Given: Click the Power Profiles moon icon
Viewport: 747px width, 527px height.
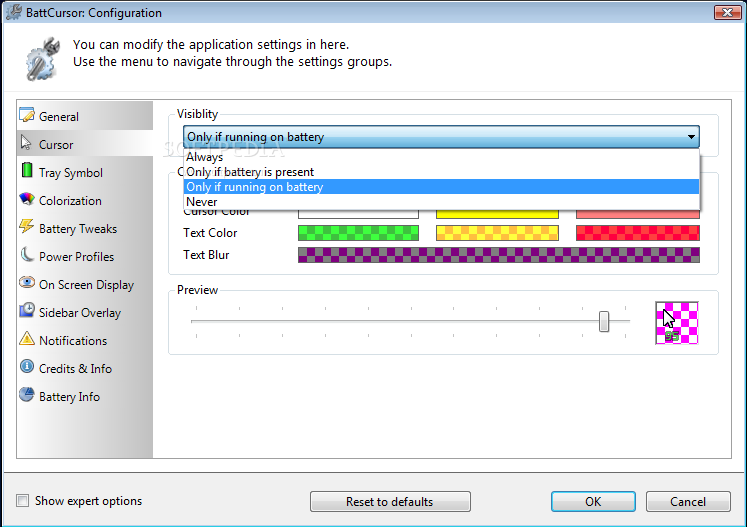Looking at the screenshot, I should click(27, 254).
